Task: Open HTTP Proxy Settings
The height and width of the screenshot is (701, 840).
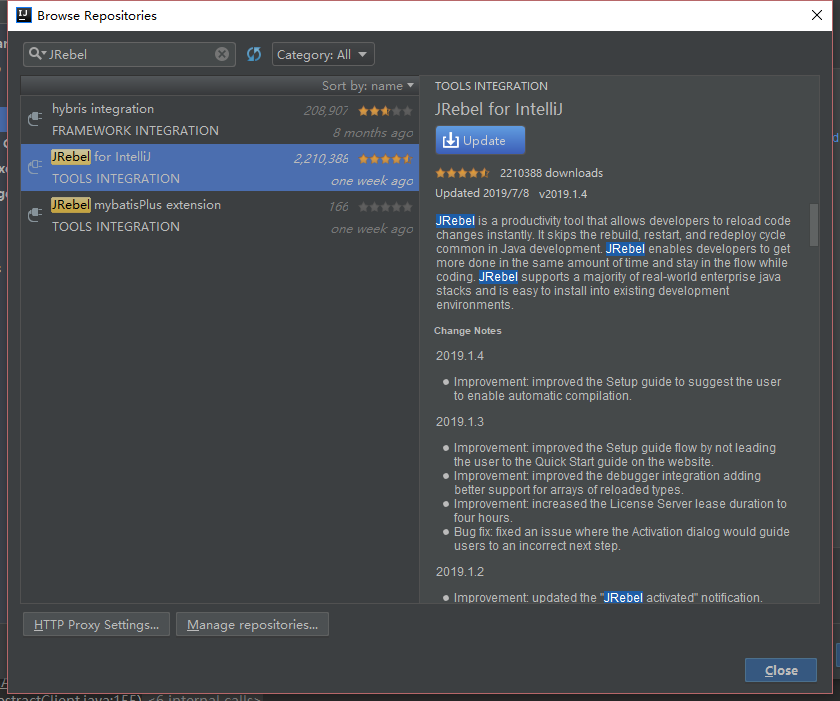Action: coord(96,625)
